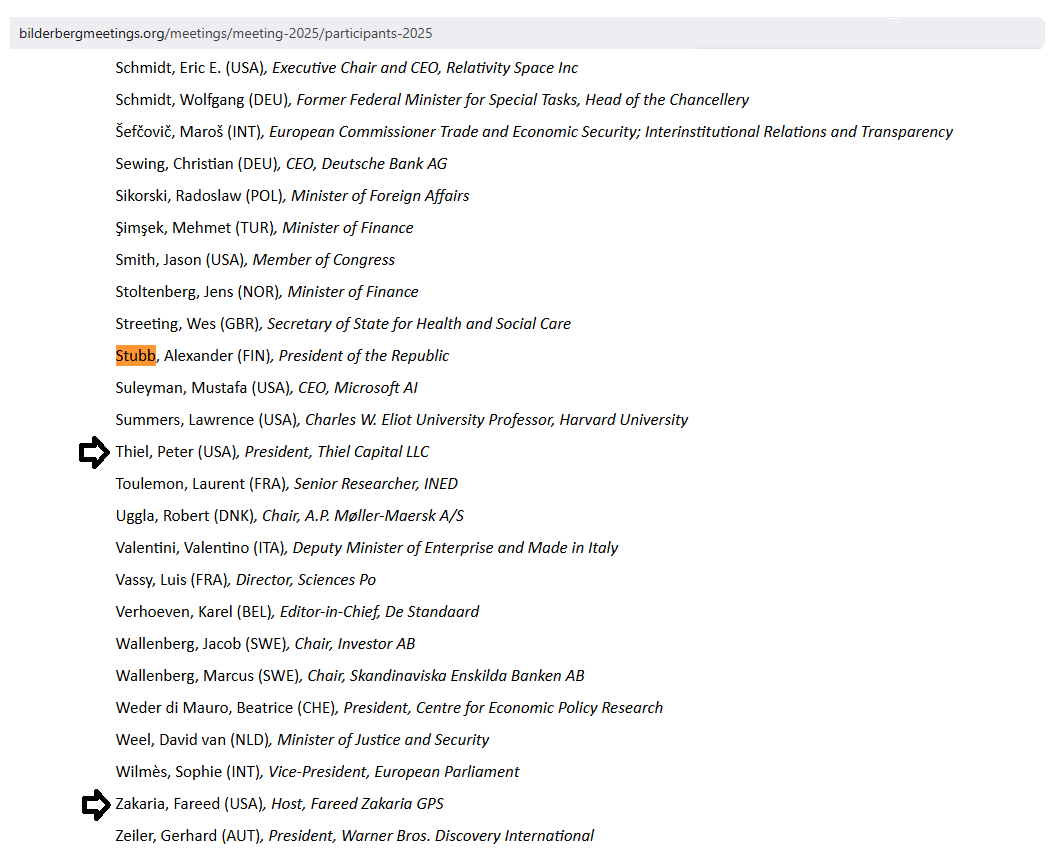The image size is (1048, 852).
Task: Select the Sikorski, Radoslaw entry
Action: pyautogui.click(x=292, y=196)
